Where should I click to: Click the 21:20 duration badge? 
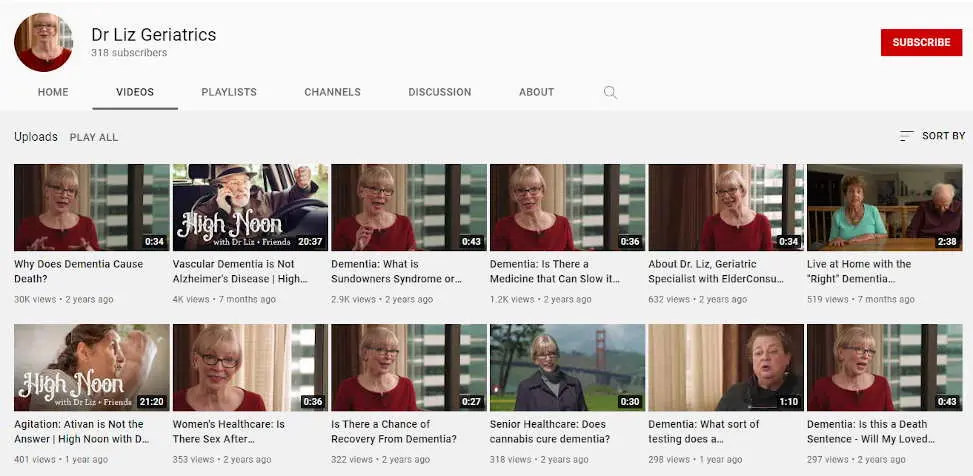click(151, 402)
